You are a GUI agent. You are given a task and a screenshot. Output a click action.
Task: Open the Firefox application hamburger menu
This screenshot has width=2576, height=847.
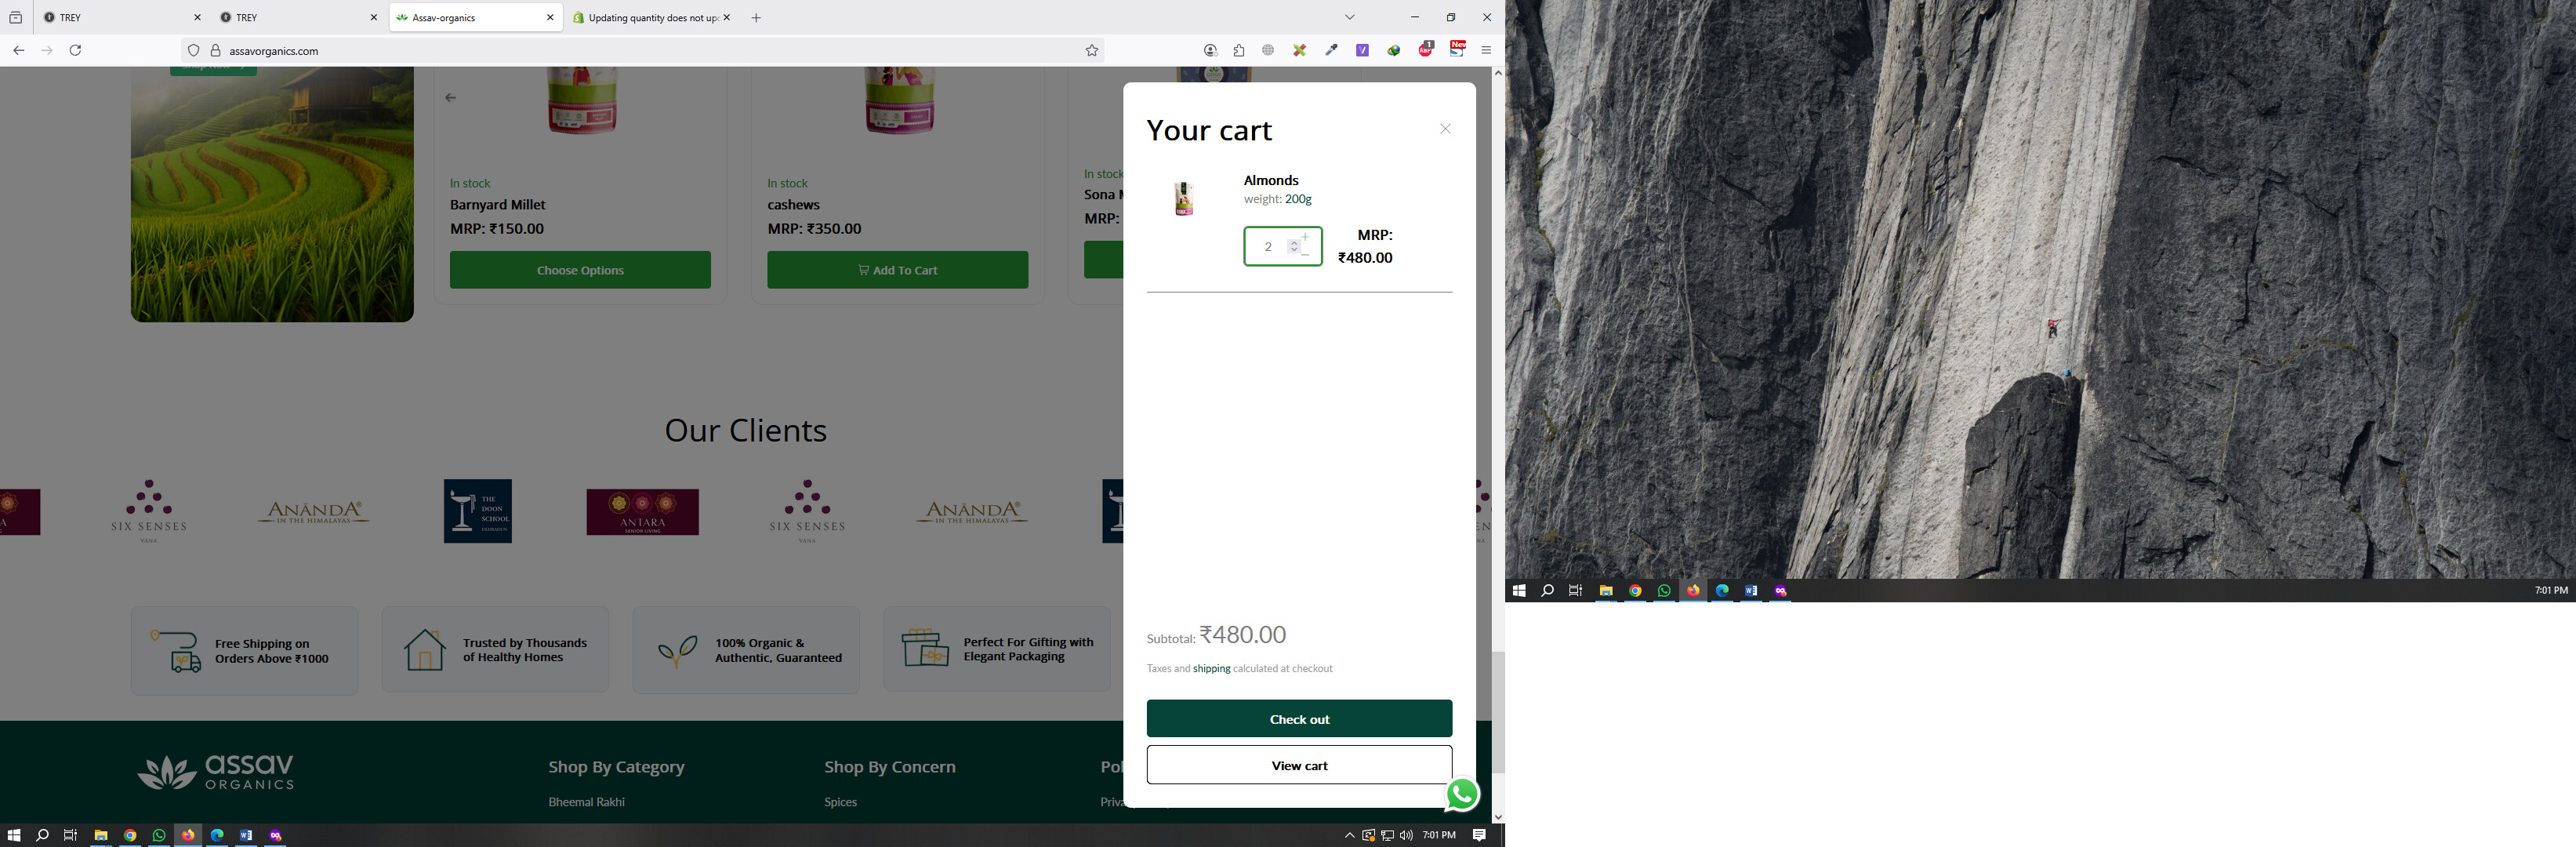1486,50
